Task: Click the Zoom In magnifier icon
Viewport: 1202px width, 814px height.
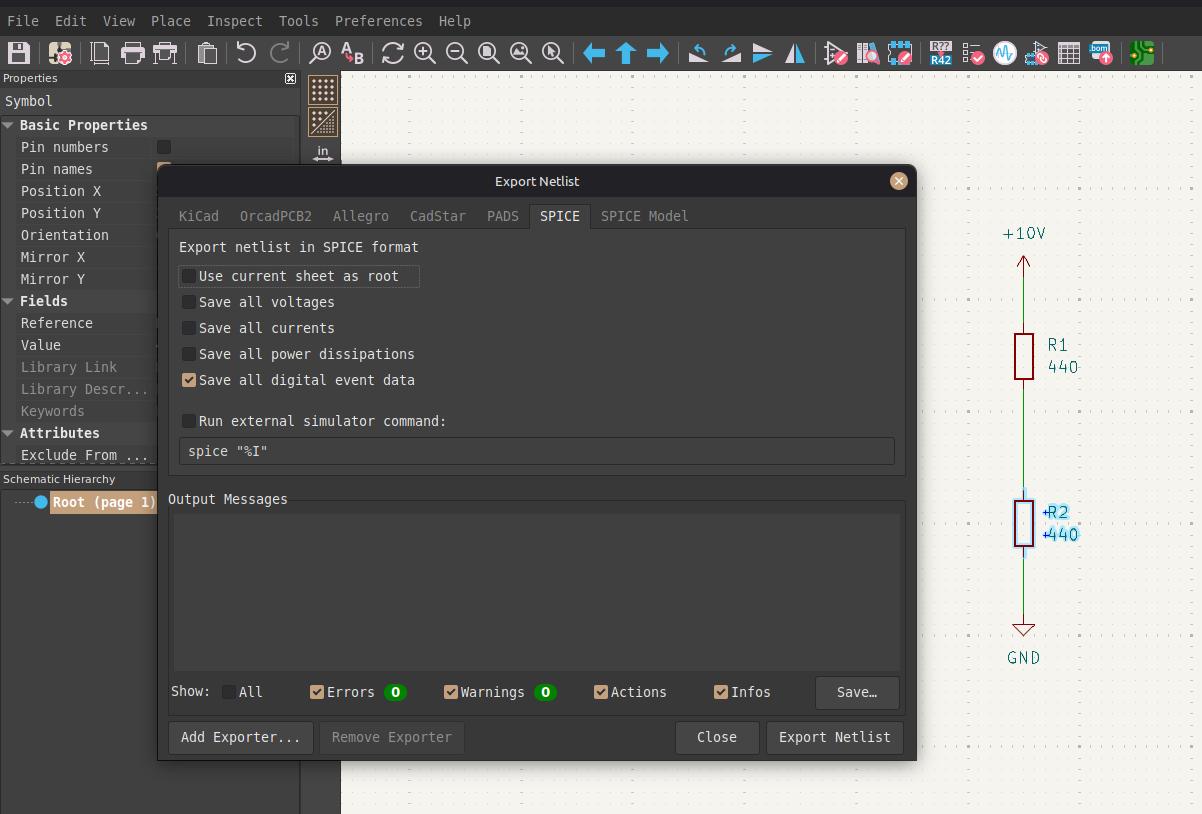Action: pos(425,53)
